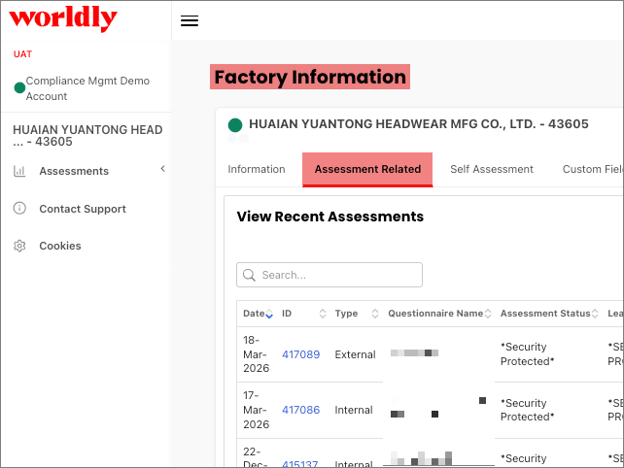
Task: Switch to the Information tab
Action: pyautogui.click(x=257, y=169)
